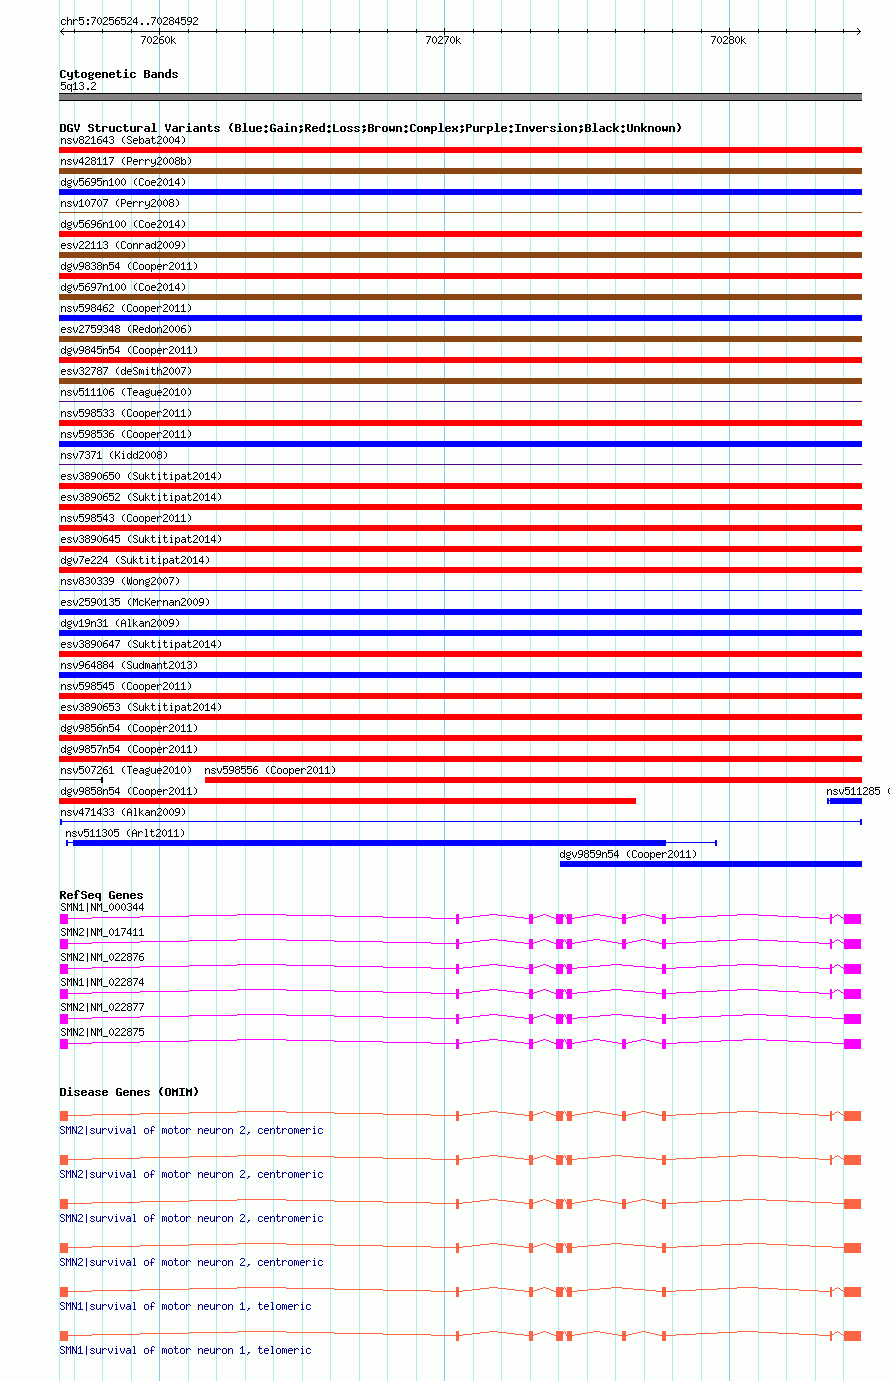Click the 5q13.2 band label

pos(78,87)
